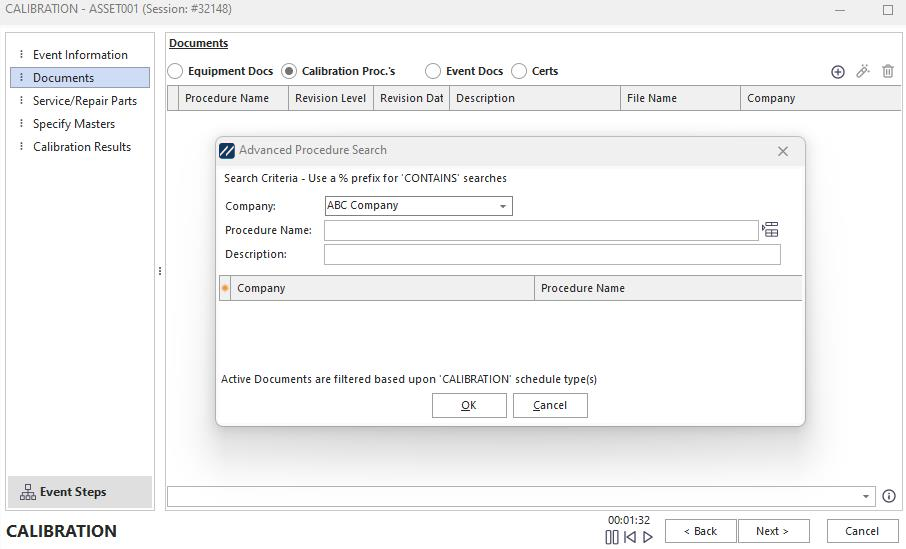The image size is (906, 549).
Task: Open Calibration Results step
Action: pos(80,147)
